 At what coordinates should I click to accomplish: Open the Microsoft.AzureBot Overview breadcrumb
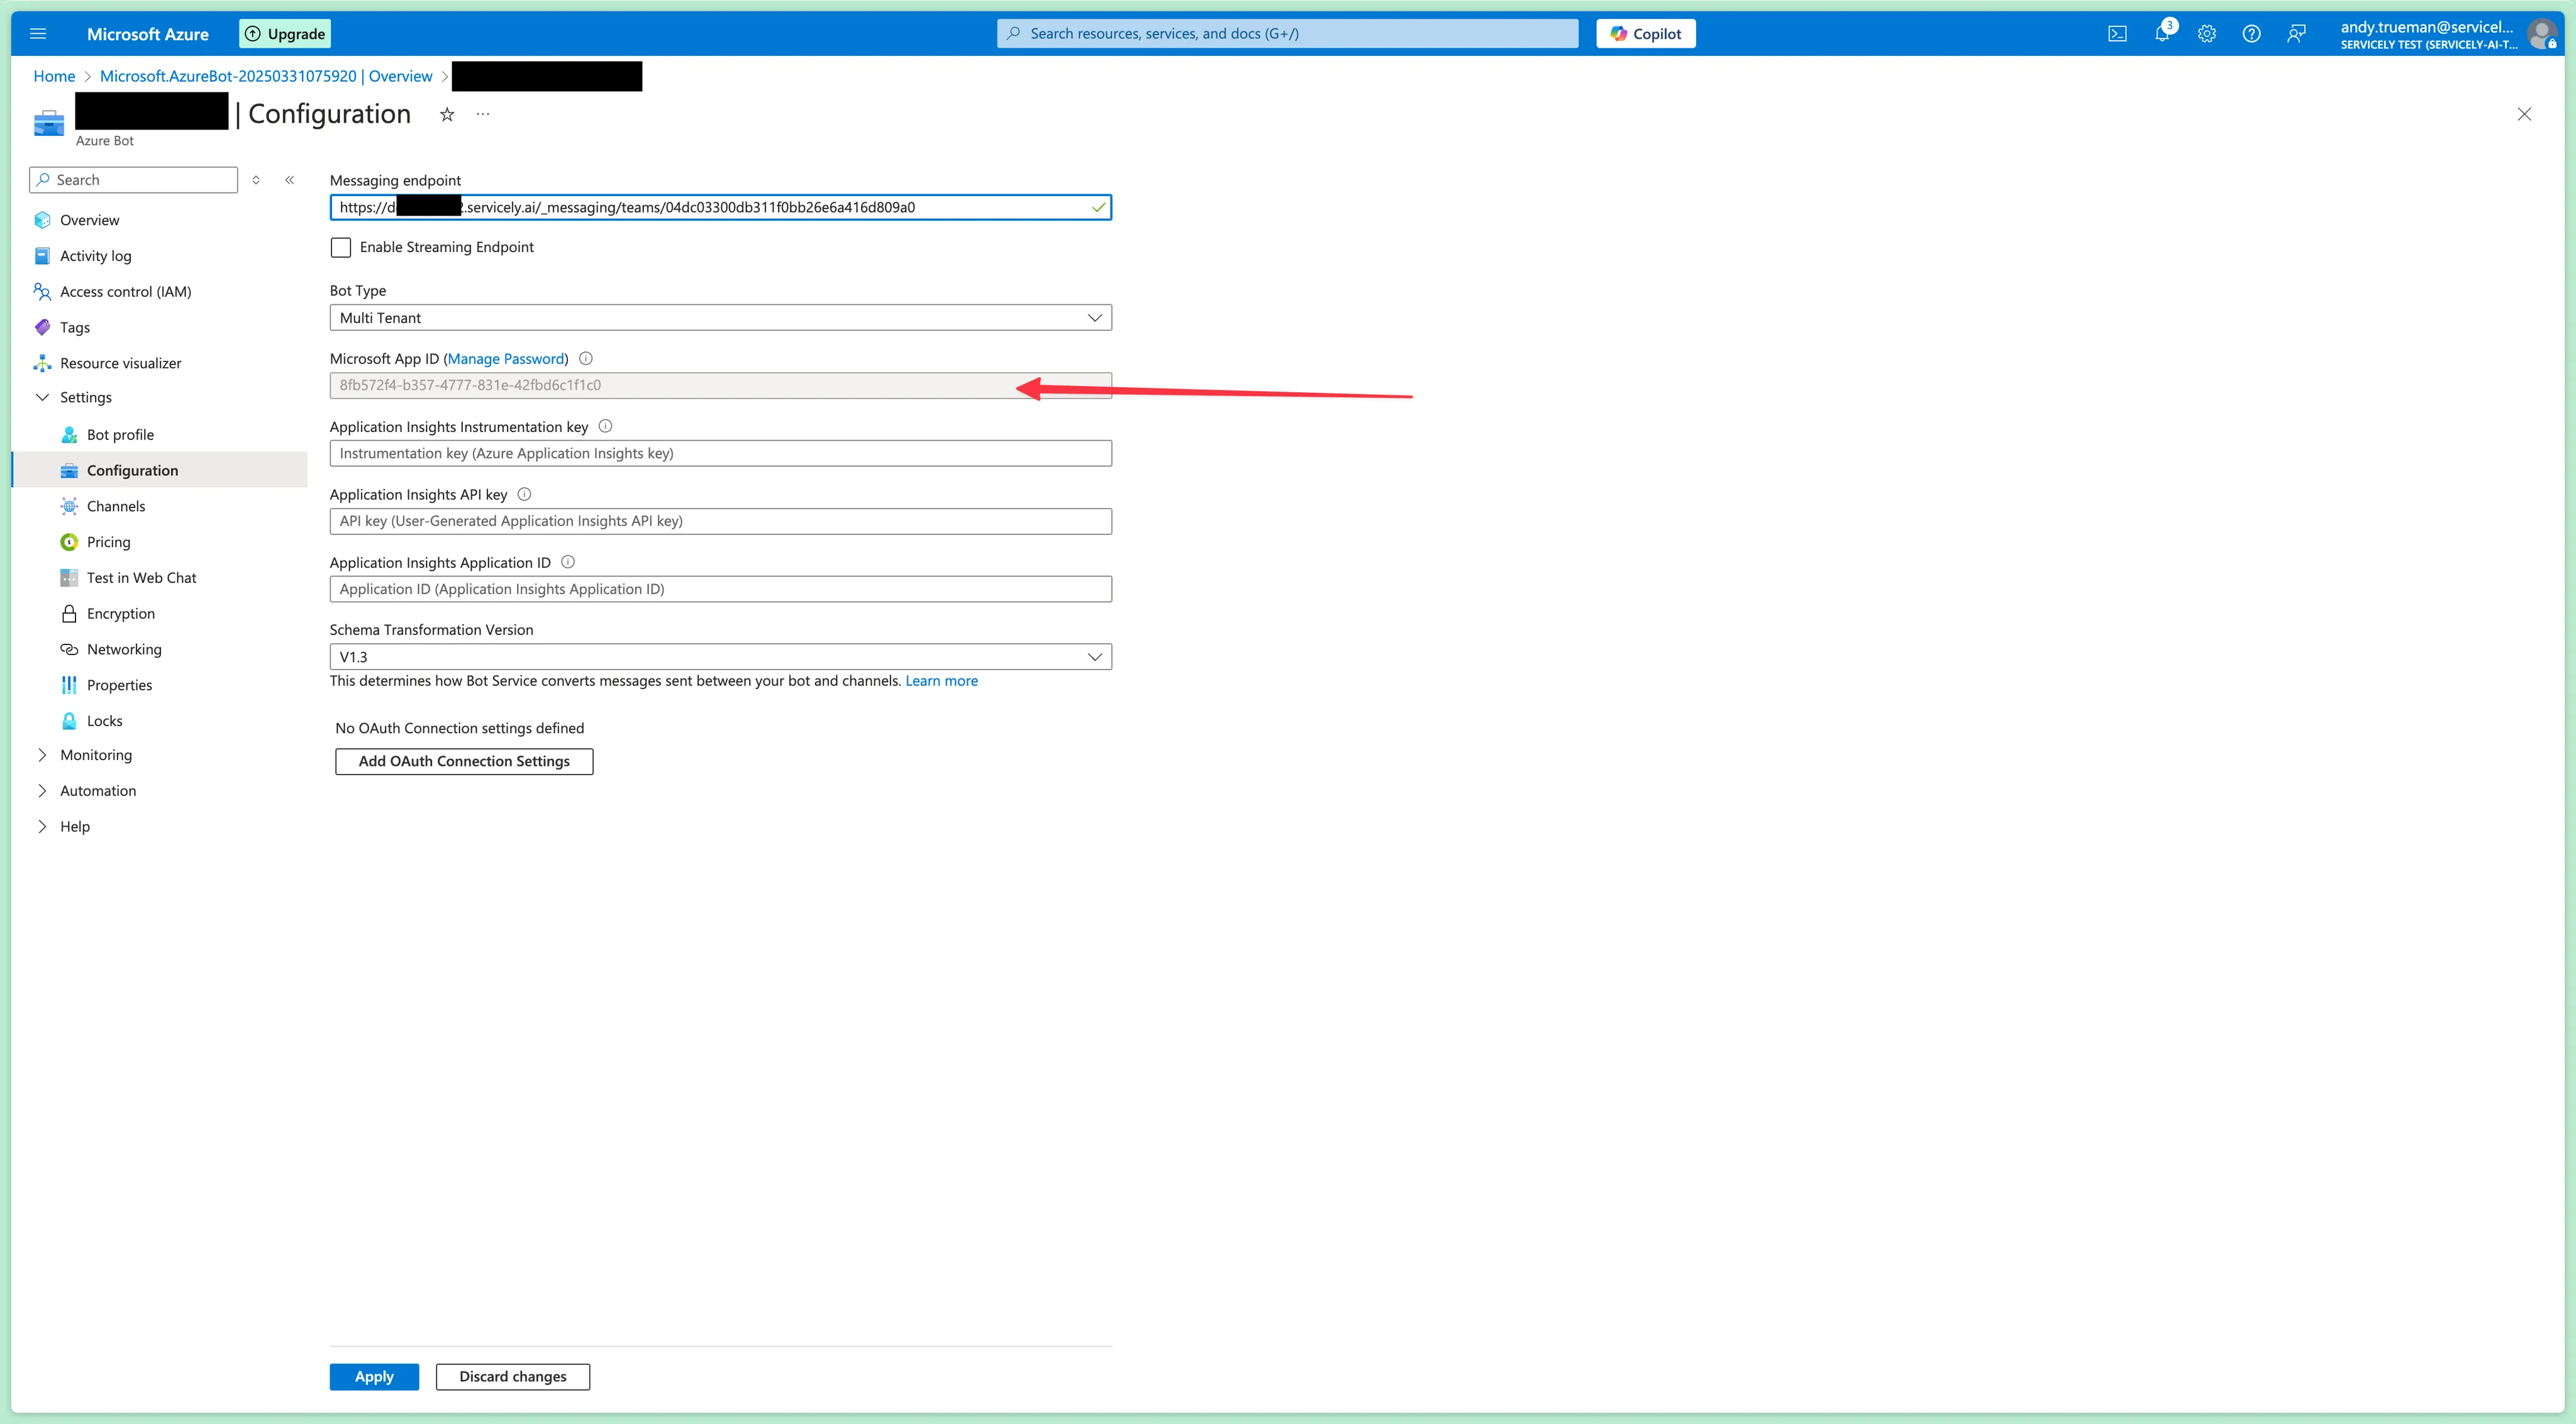click(266, 76)
